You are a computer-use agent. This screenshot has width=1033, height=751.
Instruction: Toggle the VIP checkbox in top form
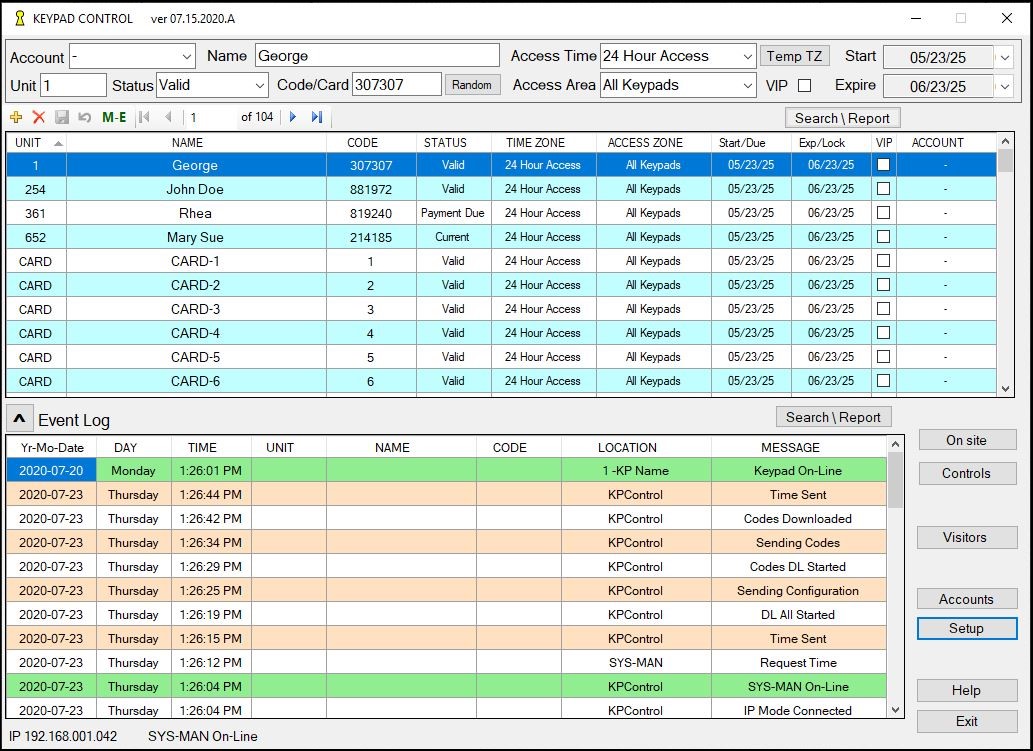pyautogui.click(x=804, y=86)
